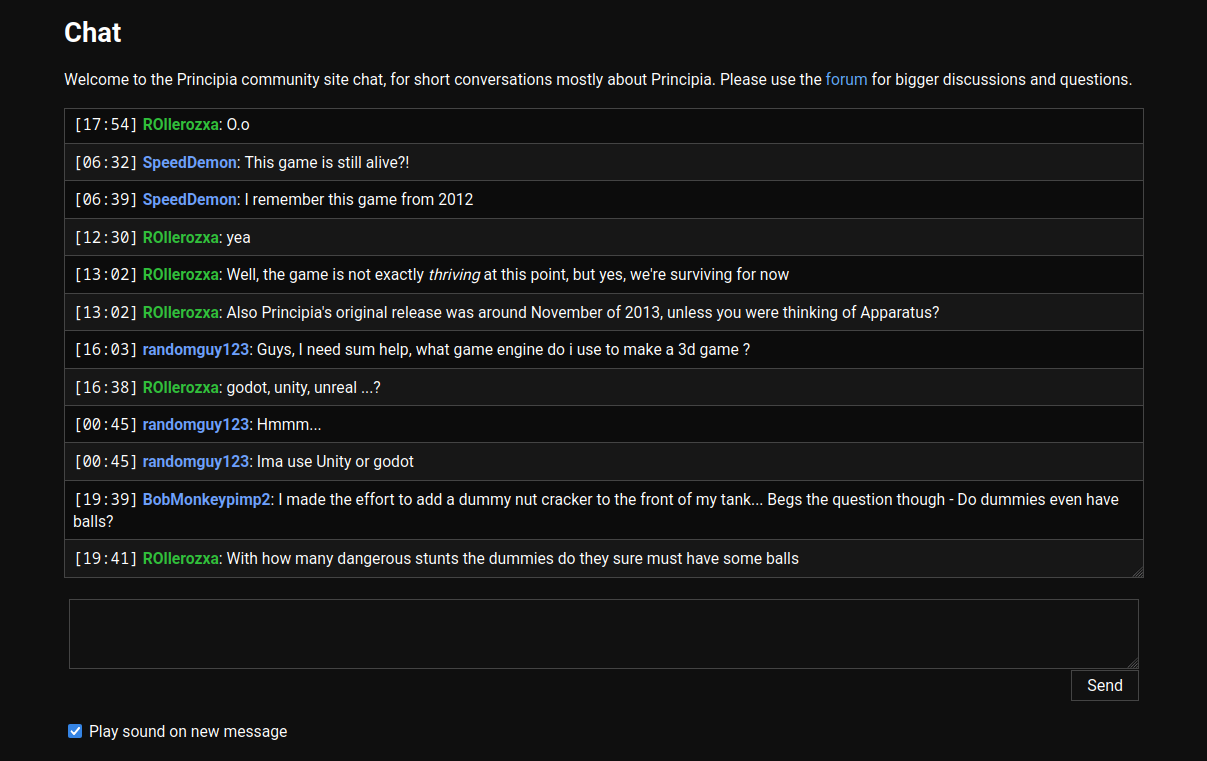This screenshot has width=1207, height=761.
Task: Open the forum link in welcome text
Action: pyautogui.click(x=846, y=79)
